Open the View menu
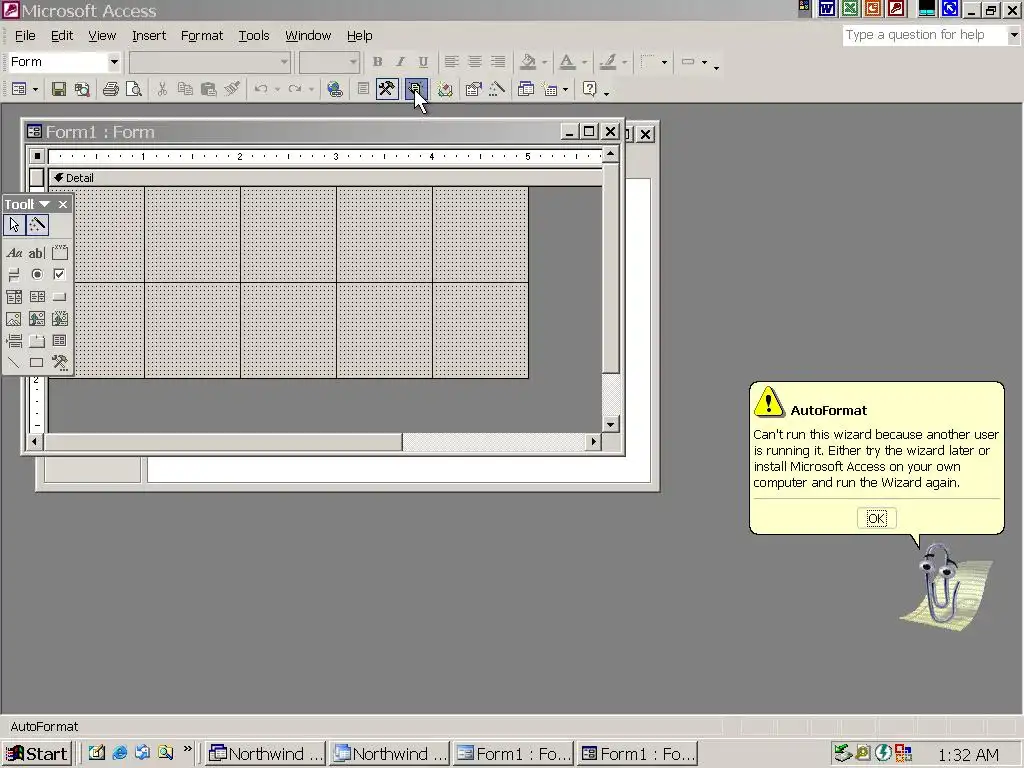The image size is (1024, 768). point(102,36)
